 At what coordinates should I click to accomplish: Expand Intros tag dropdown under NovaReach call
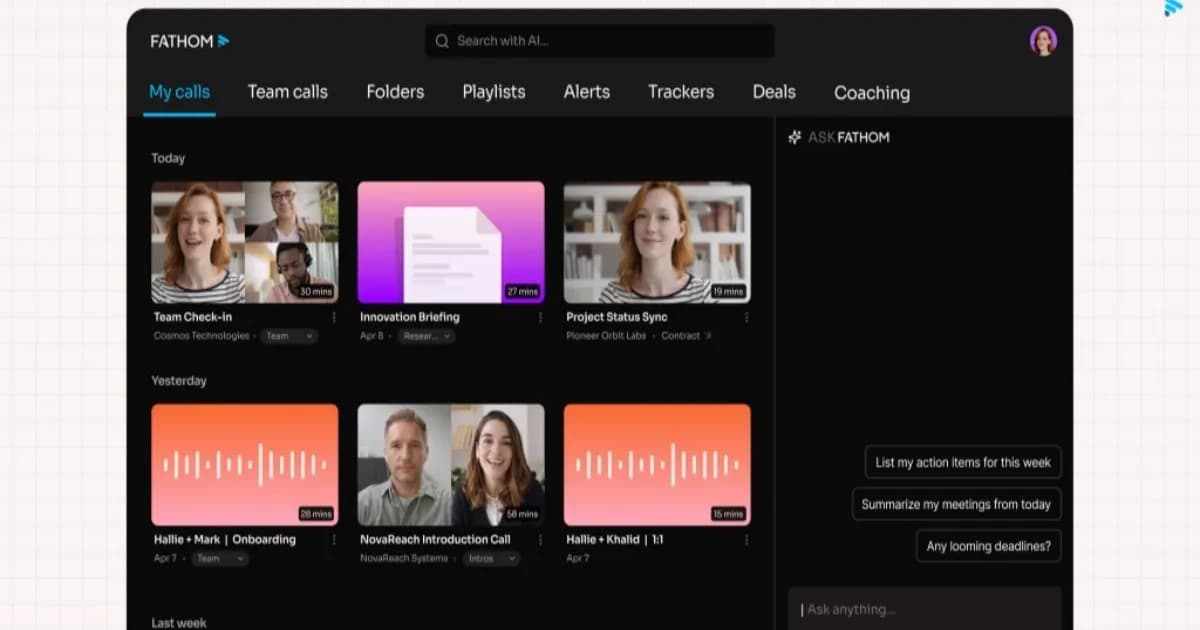click(491, 558)
